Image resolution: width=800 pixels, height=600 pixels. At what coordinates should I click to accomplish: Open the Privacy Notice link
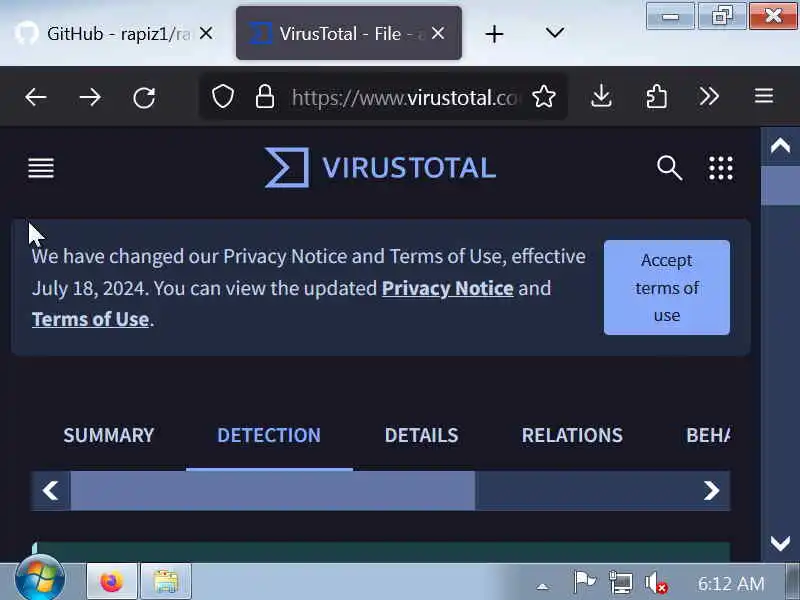447,288
